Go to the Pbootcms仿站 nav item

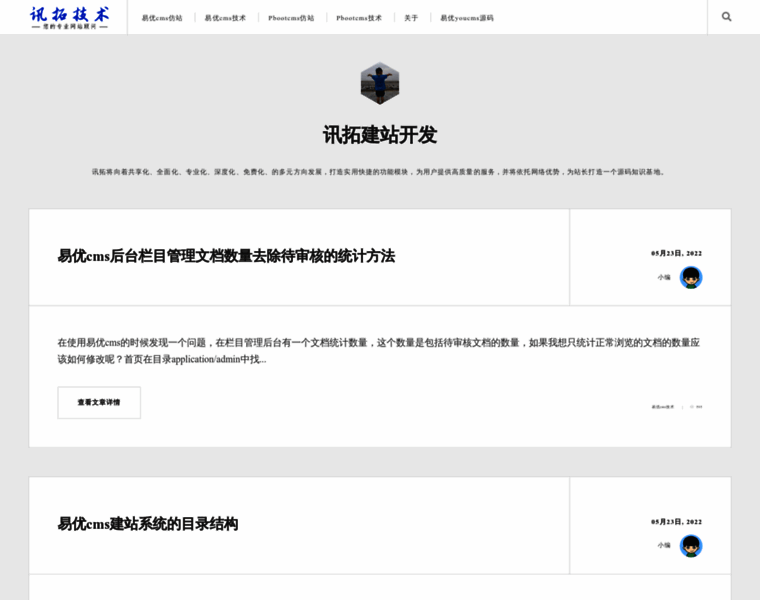291,18
